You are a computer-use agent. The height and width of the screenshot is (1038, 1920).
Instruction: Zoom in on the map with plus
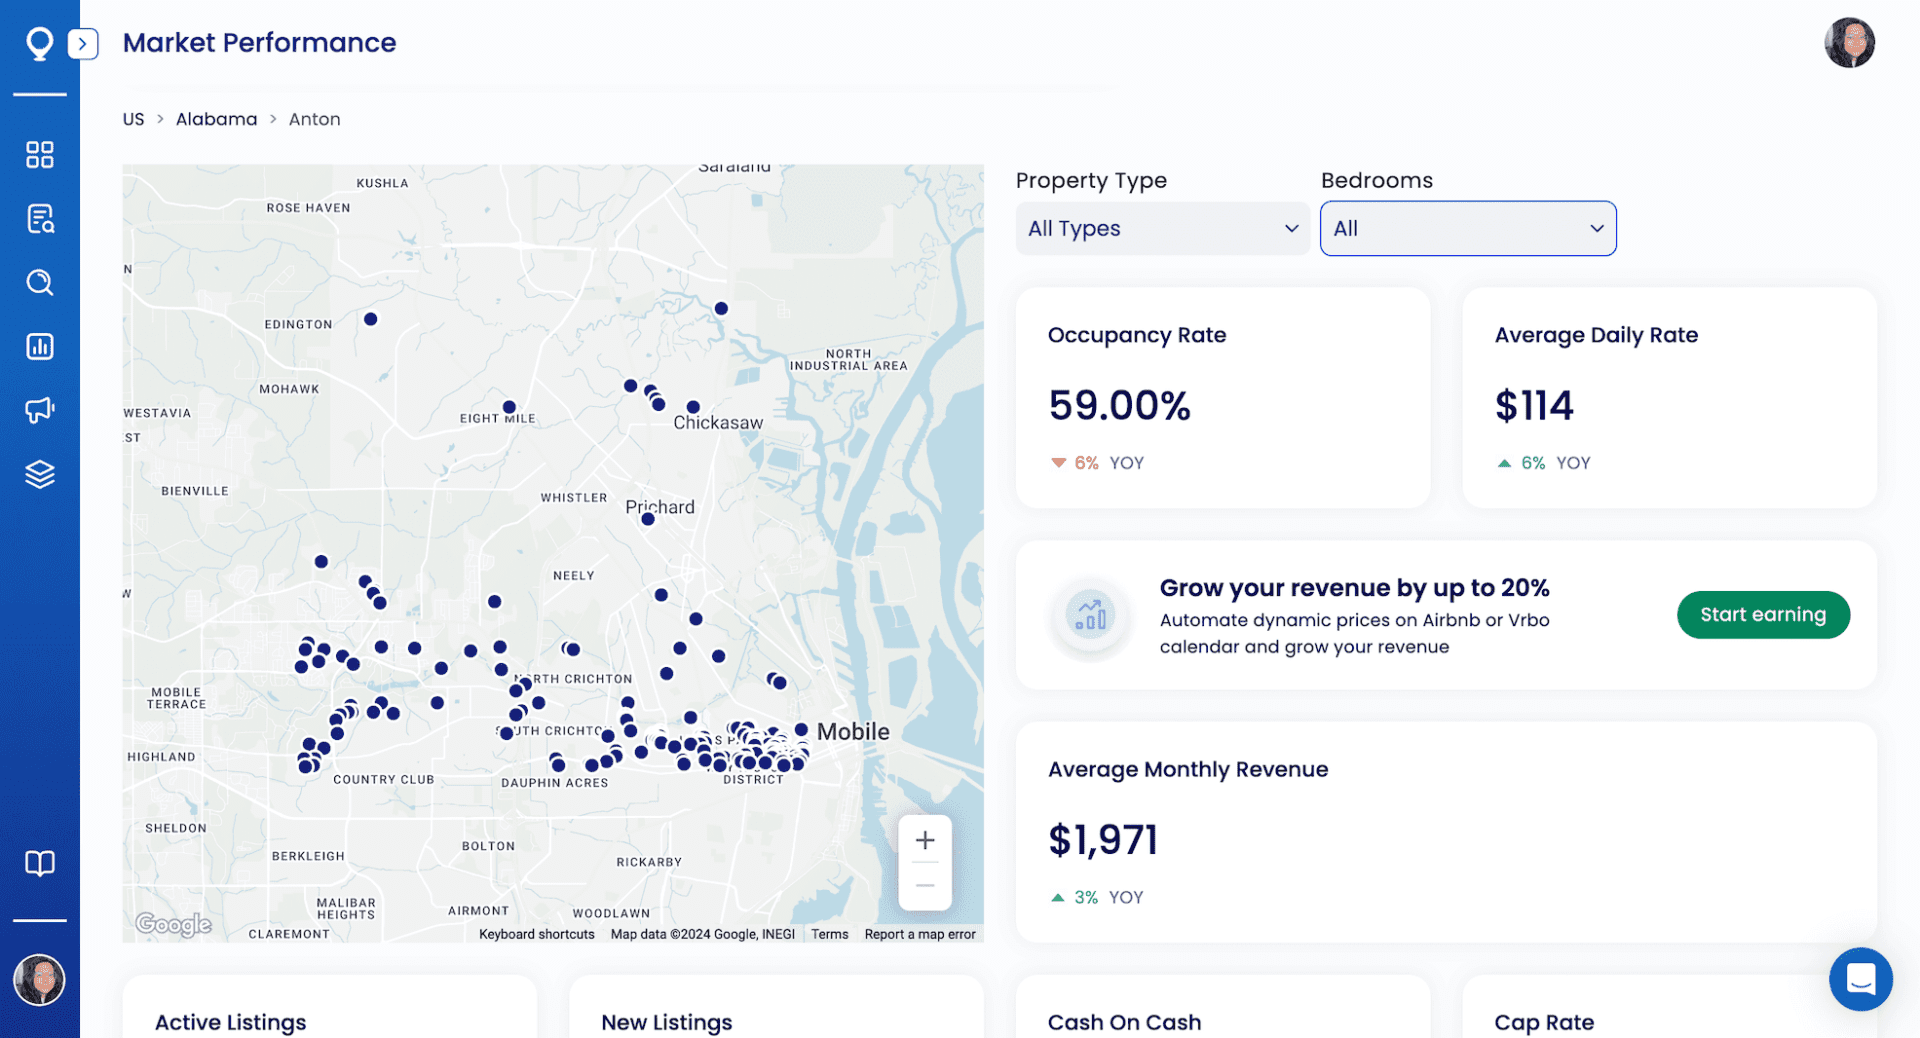925,840
